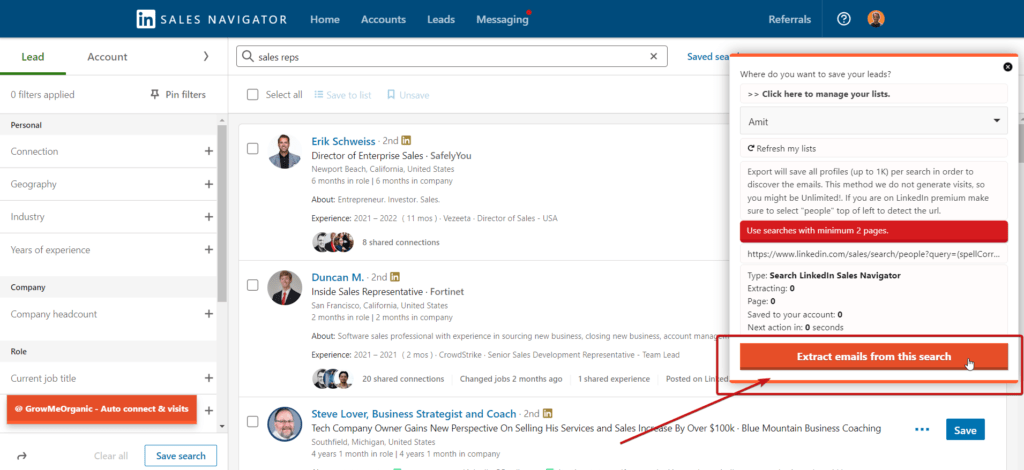Screen dimensions: 1024x470
Task: Click the Save search button
Action: coord(181,456)
